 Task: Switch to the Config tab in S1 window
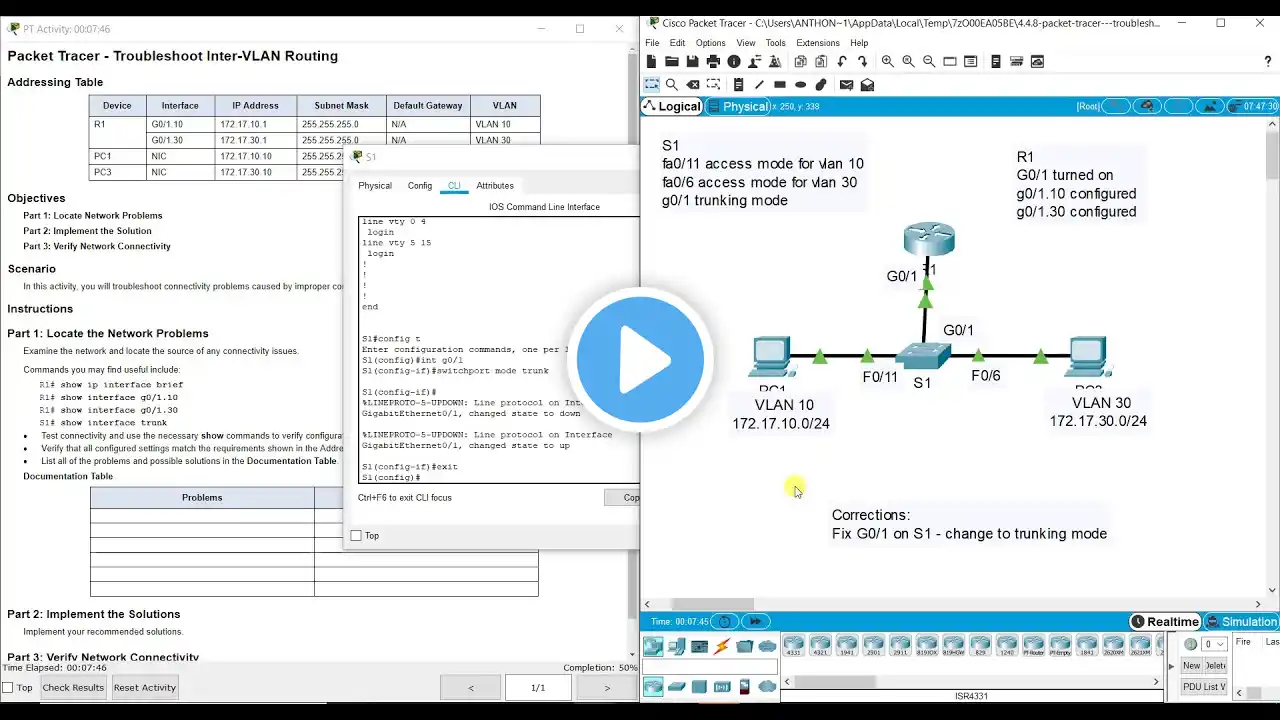pos(420,186)
